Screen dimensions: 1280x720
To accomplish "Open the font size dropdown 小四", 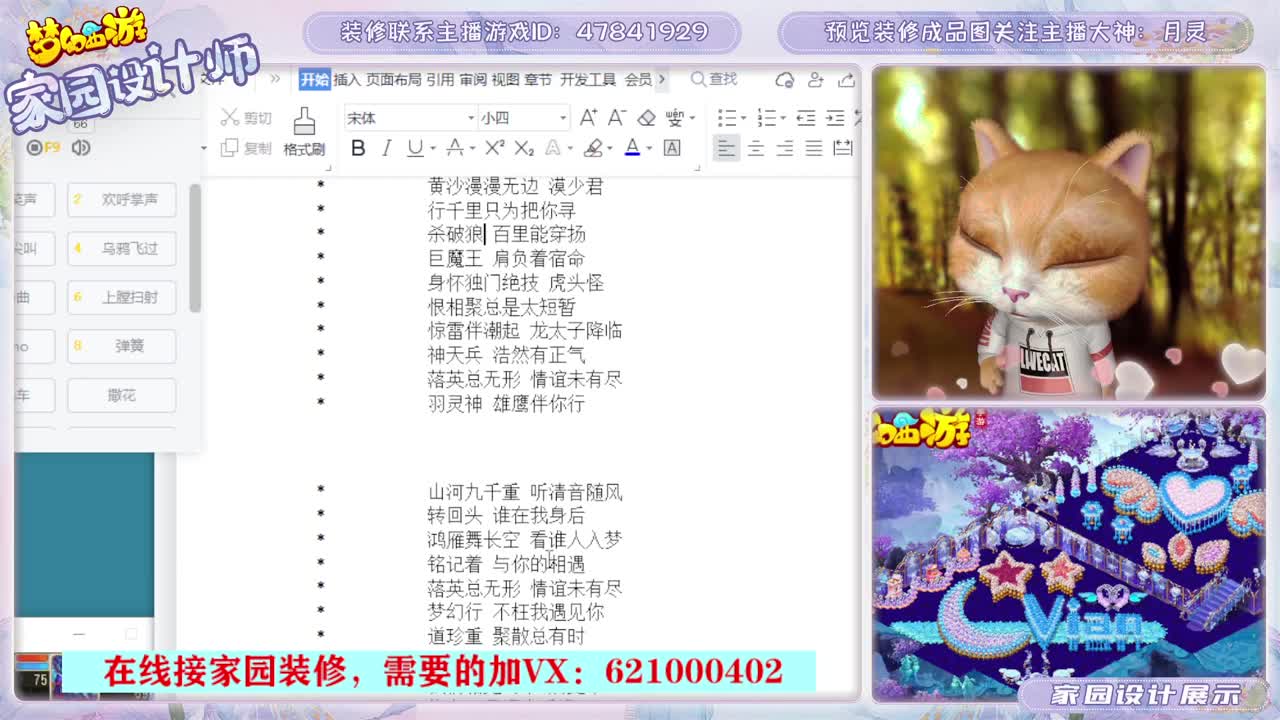I will [524, 118].
